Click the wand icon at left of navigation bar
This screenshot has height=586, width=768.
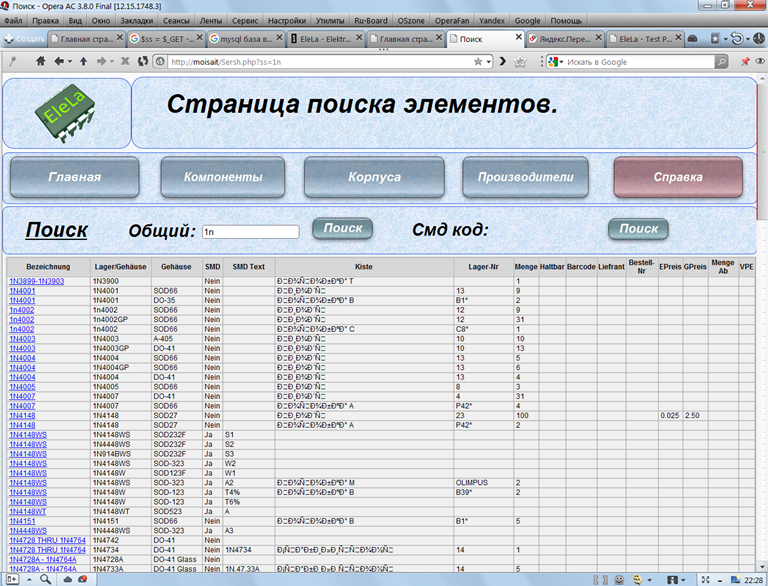tap(13, 61)
